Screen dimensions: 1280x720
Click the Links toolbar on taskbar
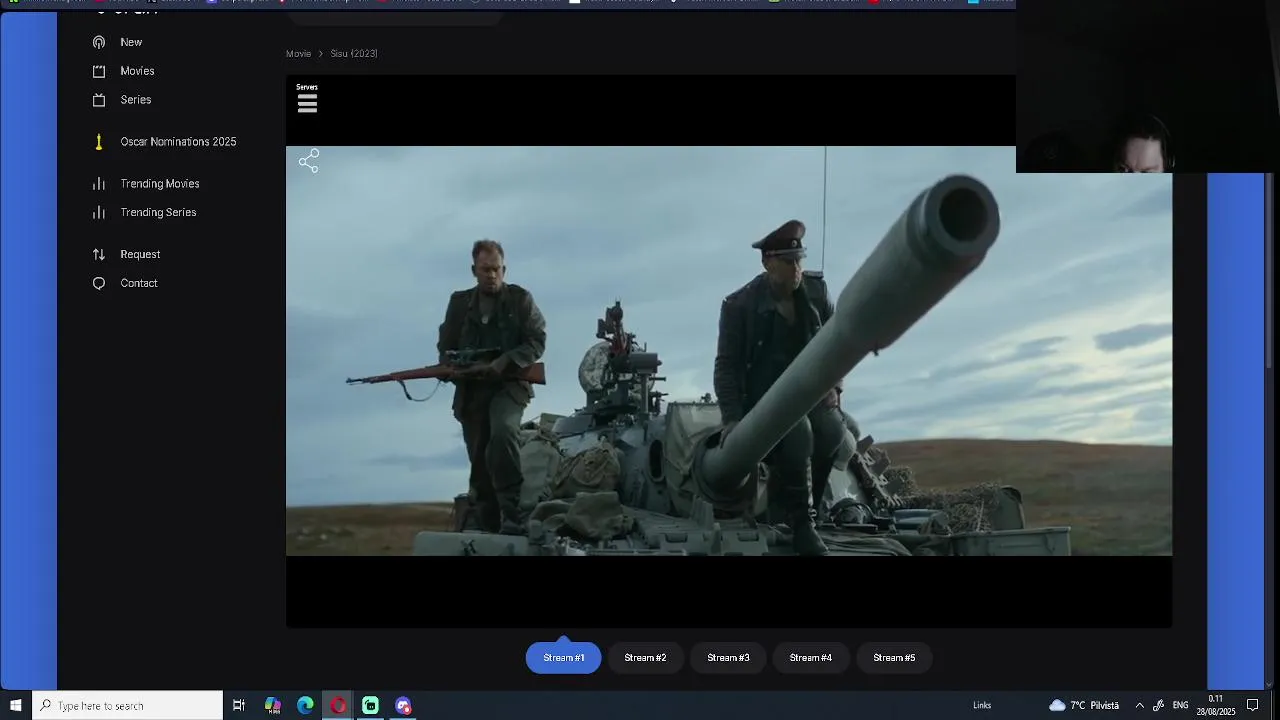click(x=982, y=705)
